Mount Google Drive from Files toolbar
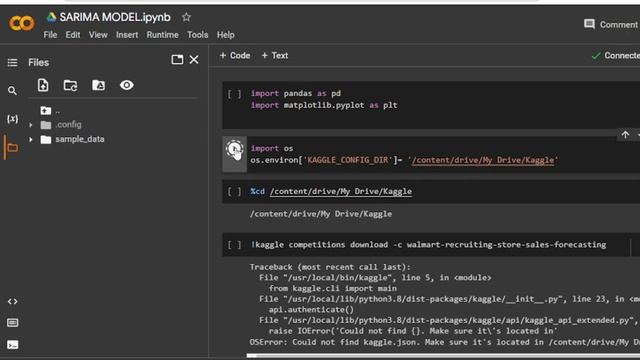The width and height of the screenshot is (640, 360). [x=98, y=85]
